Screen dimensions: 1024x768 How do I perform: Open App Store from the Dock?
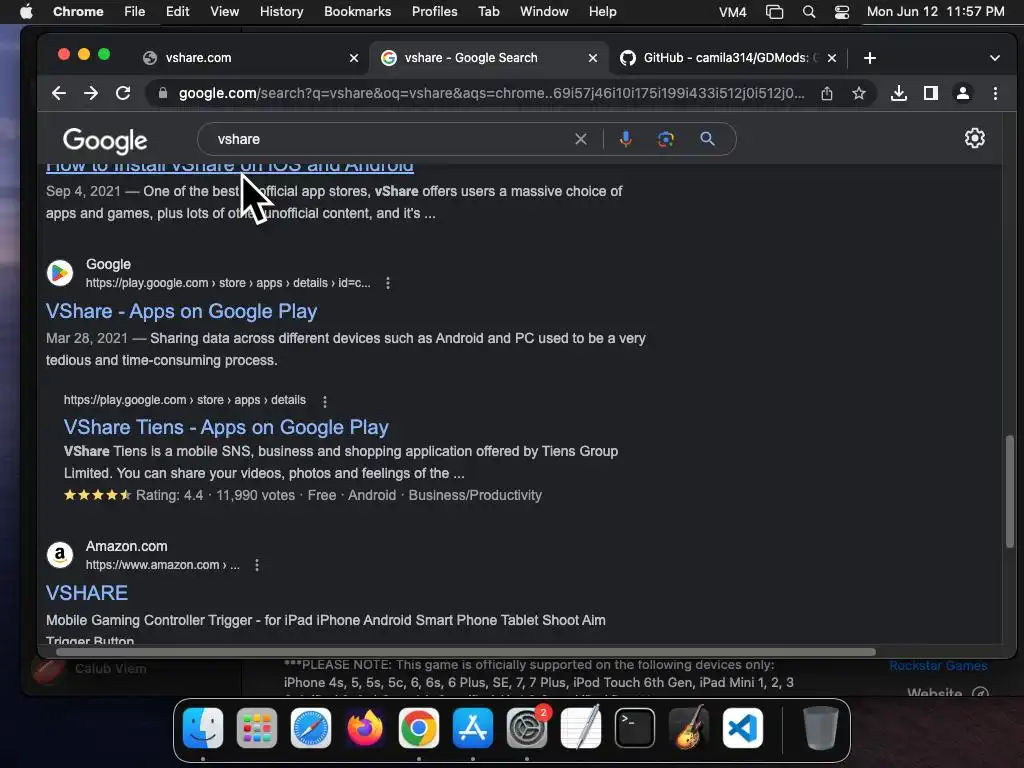(x=473, y=728)
